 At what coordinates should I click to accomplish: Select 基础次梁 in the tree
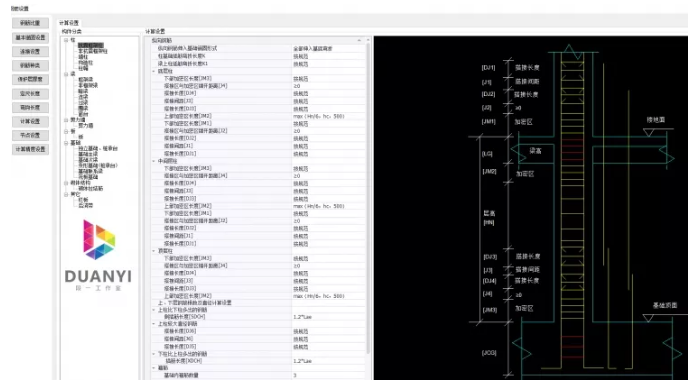[x=88, y=160]
